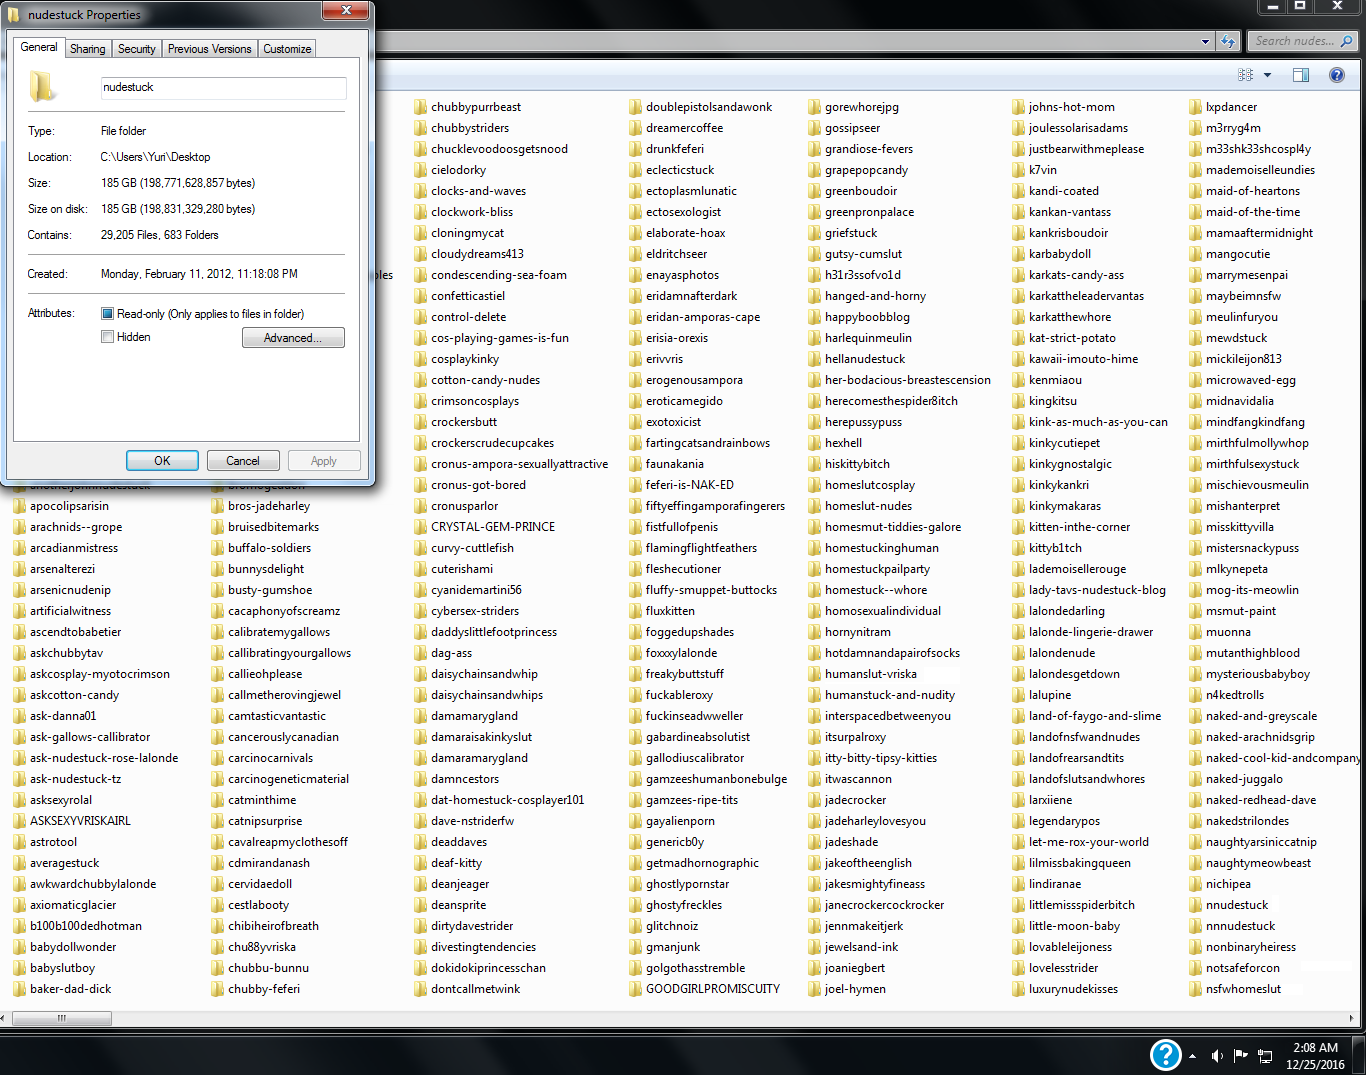Confirm properties with OK button
This screenshot has width=1366, height=1075.
tap(162, 461)
